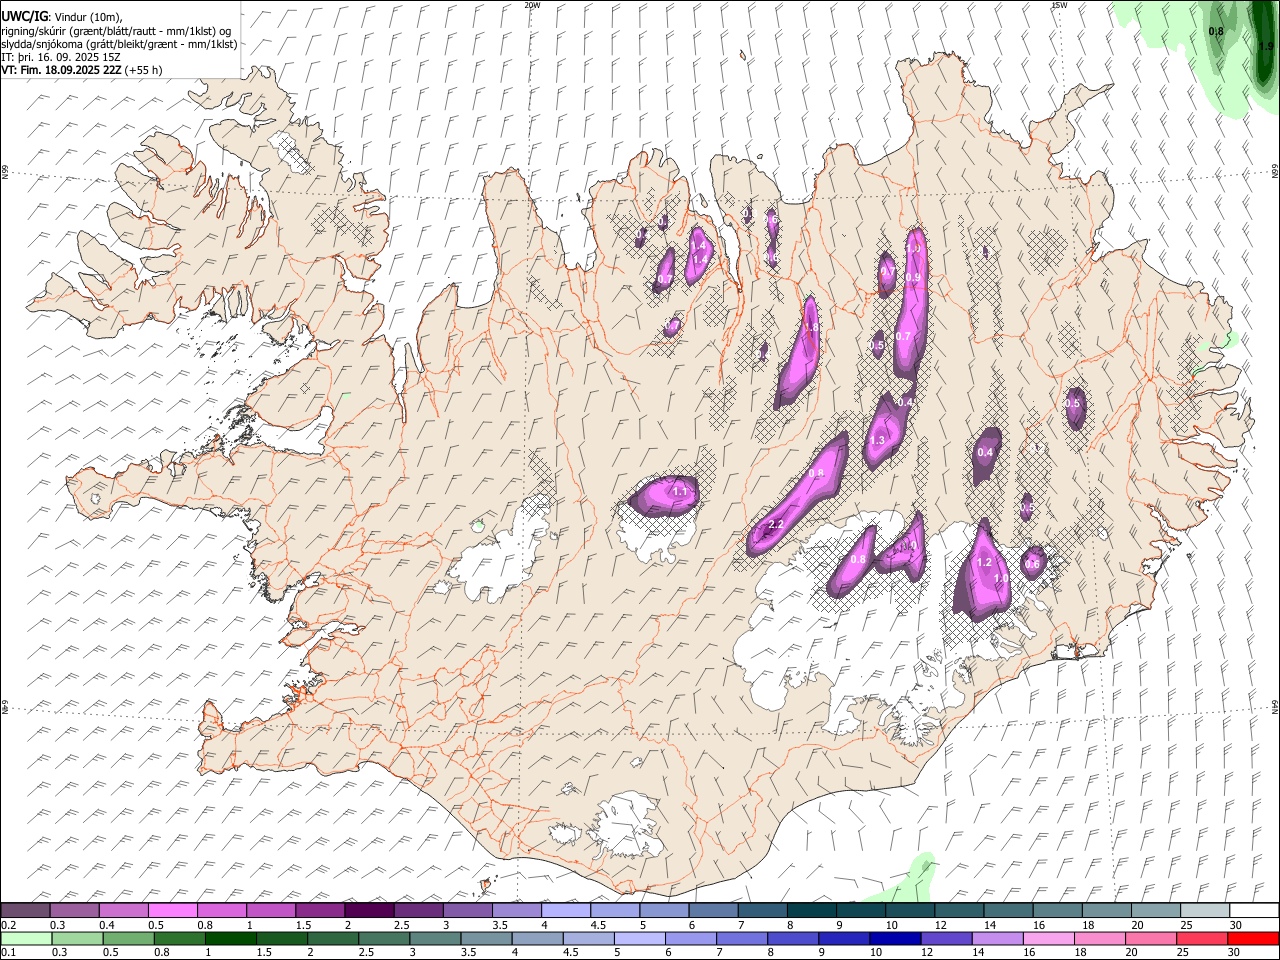This screenshot has width=1280, height=960.
Task: Click the 7 medium blue swatch, bottom legend row
Action: click(x=742, y=938)
